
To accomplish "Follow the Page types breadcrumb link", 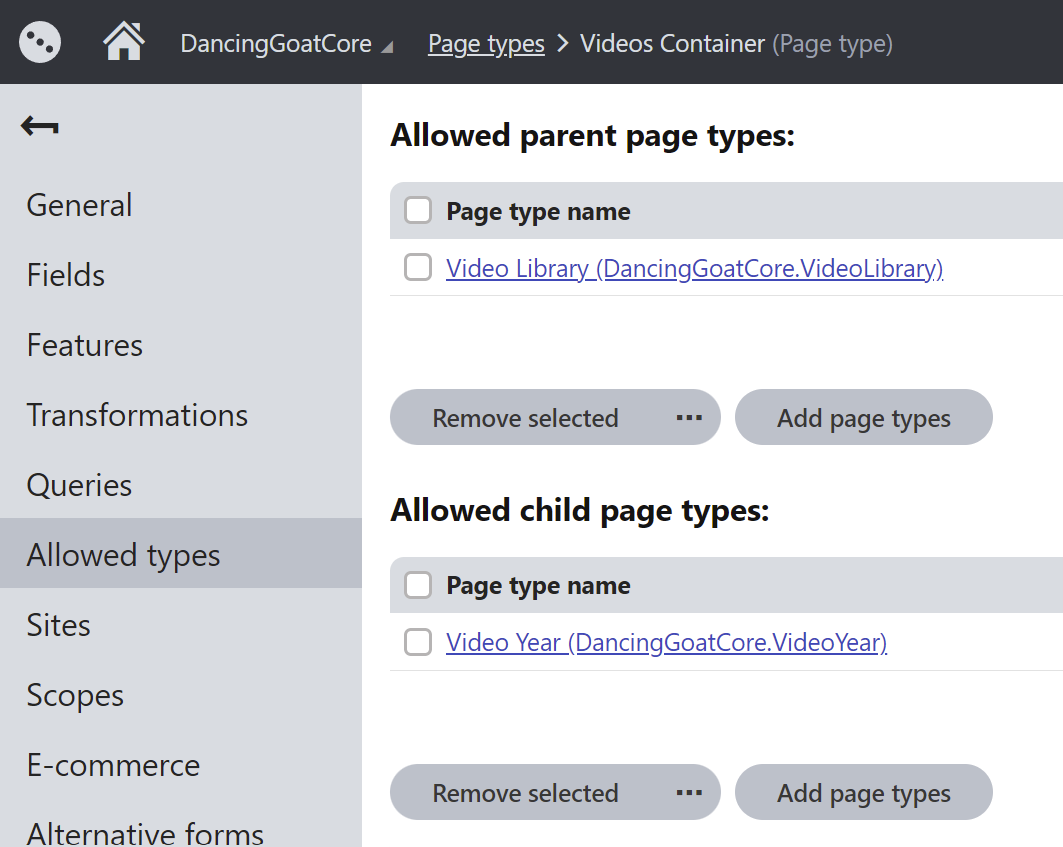I will (x=486, y=44).
